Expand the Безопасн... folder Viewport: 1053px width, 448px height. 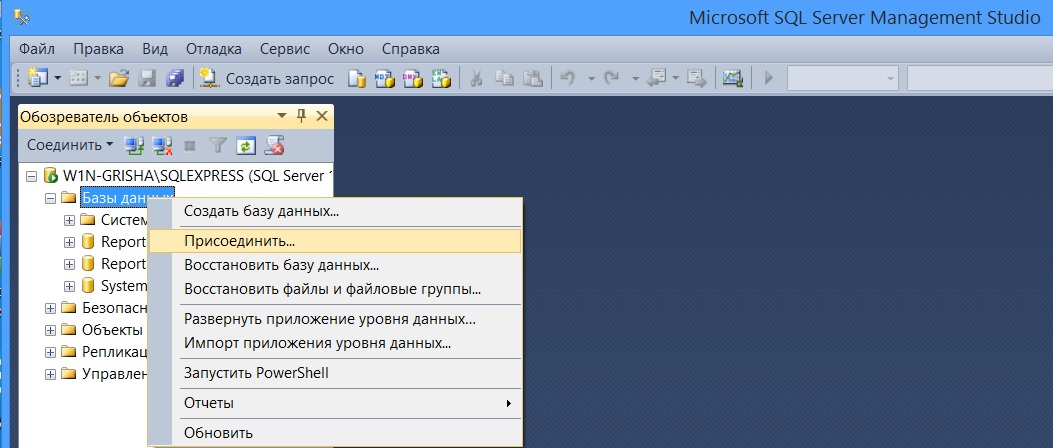point(50,308)
